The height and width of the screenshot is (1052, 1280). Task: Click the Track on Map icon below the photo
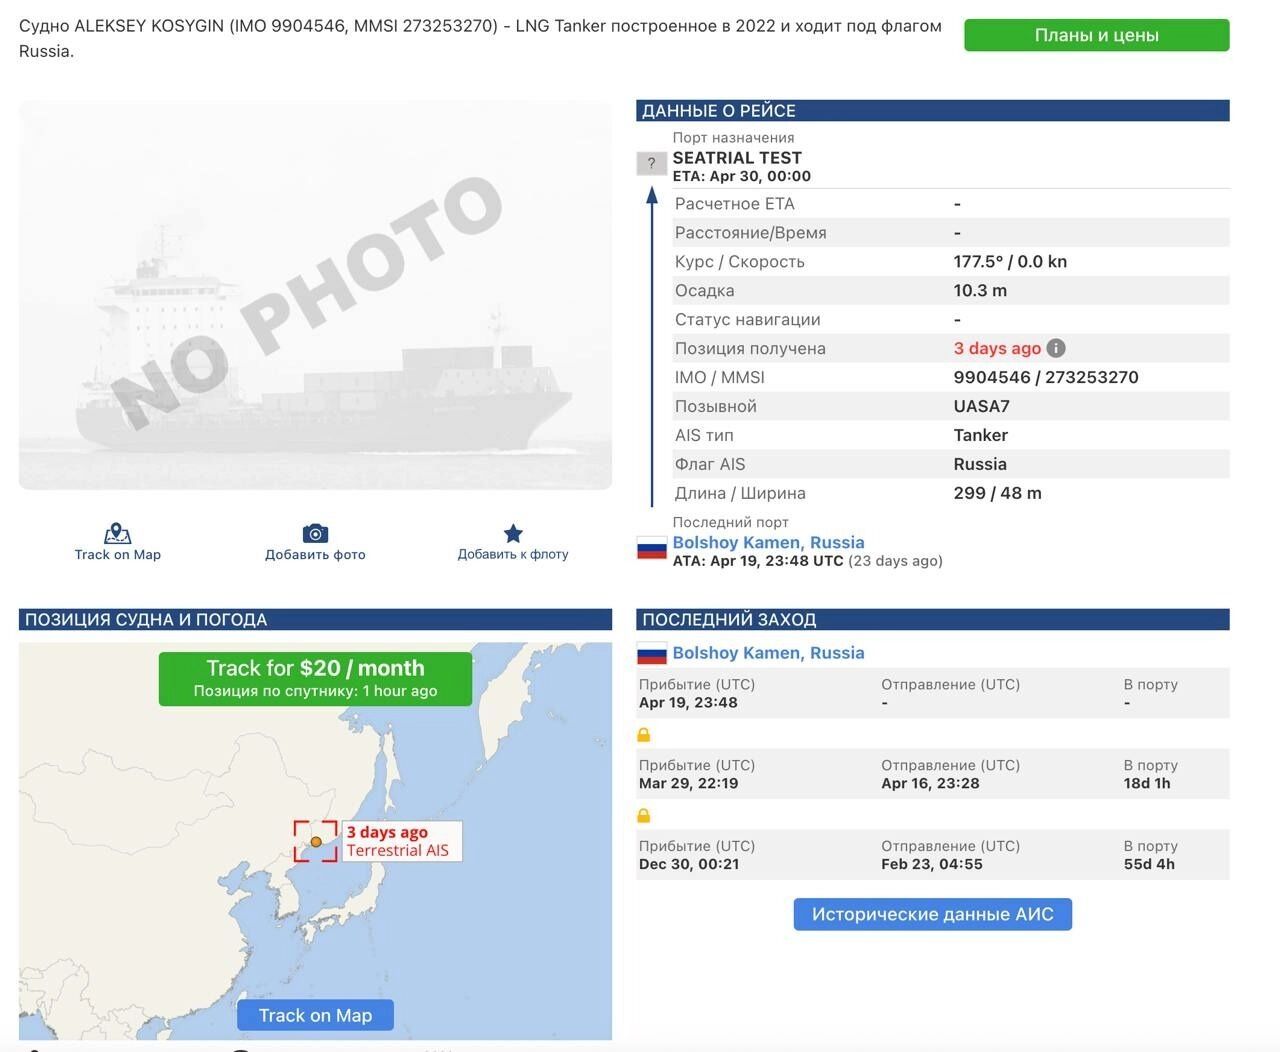click(x=117, y=534)
